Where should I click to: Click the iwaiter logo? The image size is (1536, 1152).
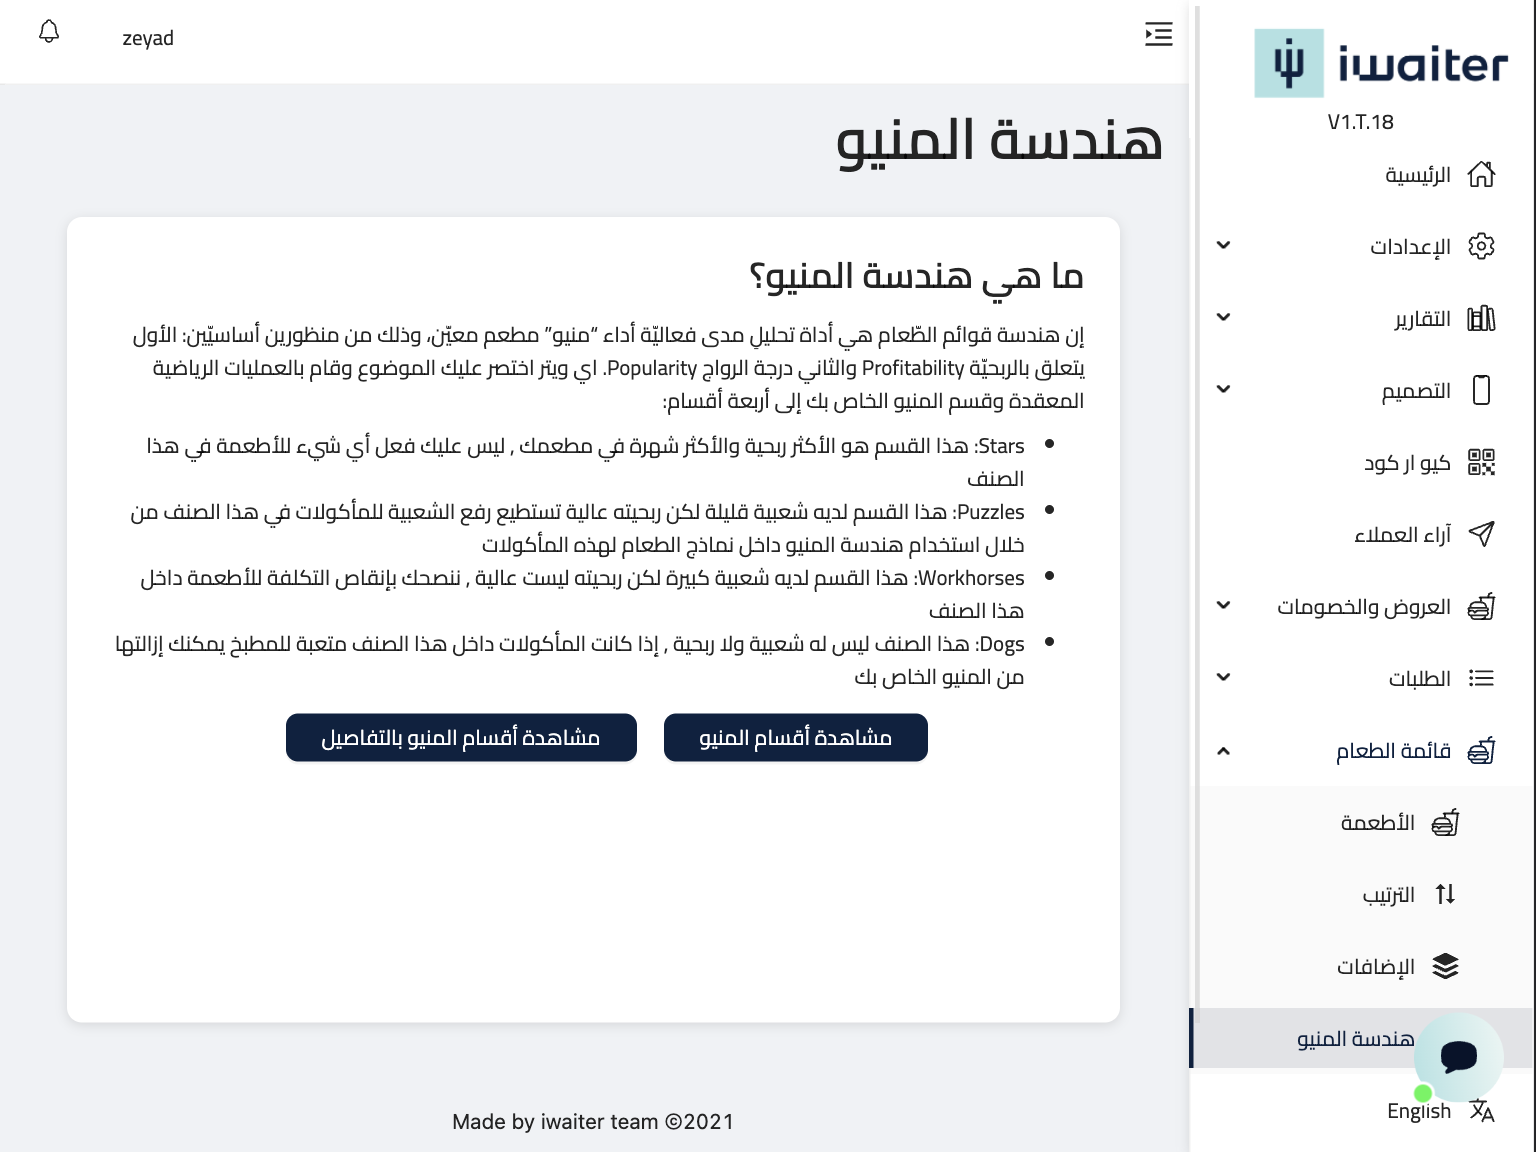coord(1381,64)
